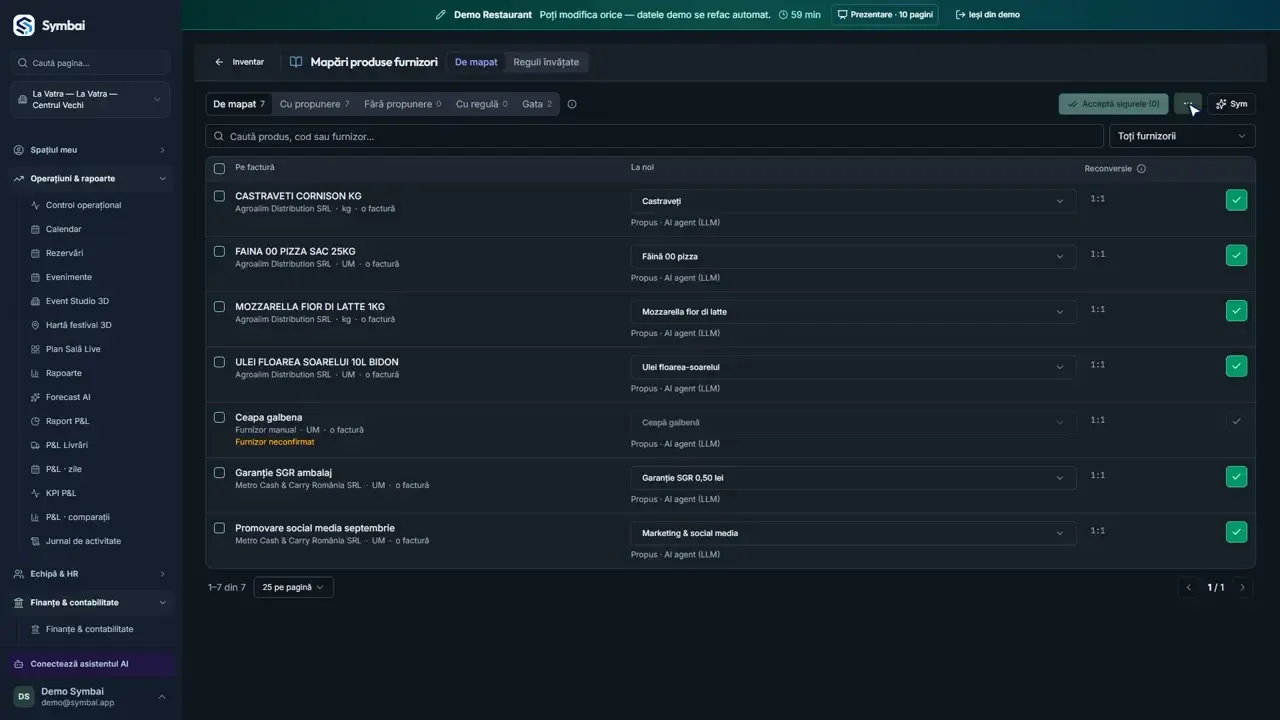The height and width of the screenshot is (720, 1280).
Task: Click the Symbai logo icon
Action: coord(24,25)
